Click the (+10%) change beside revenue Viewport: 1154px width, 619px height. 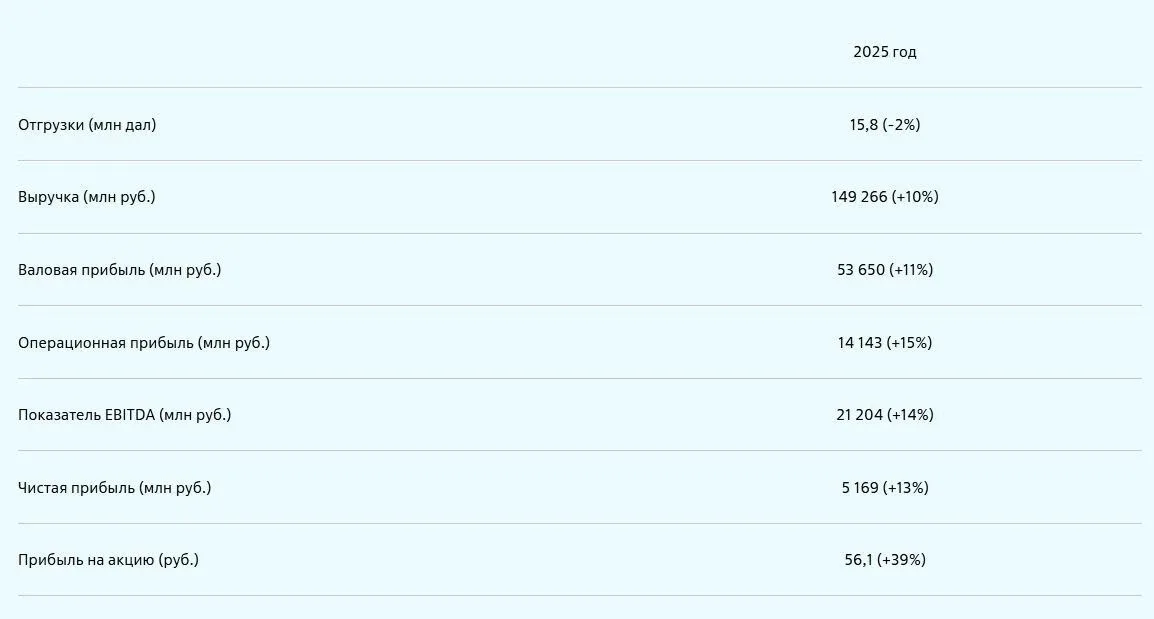tap(915, 197)
